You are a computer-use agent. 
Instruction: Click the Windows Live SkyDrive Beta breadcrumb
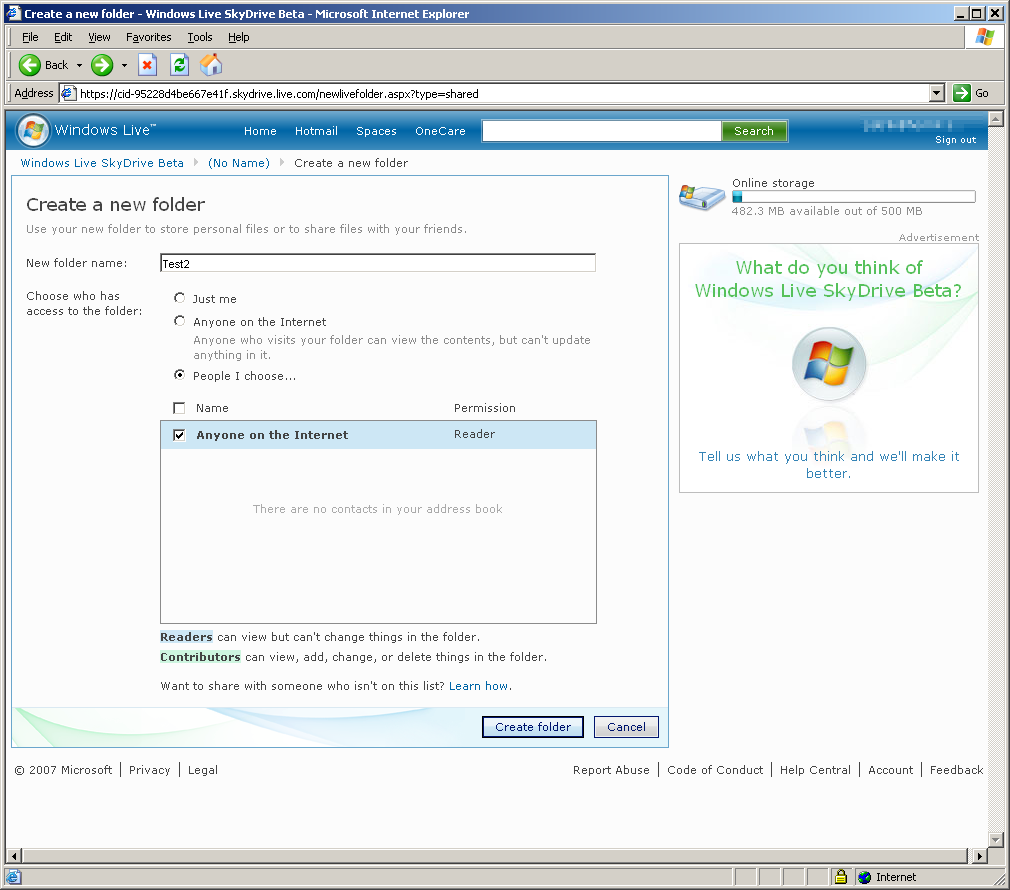point(102,163)
